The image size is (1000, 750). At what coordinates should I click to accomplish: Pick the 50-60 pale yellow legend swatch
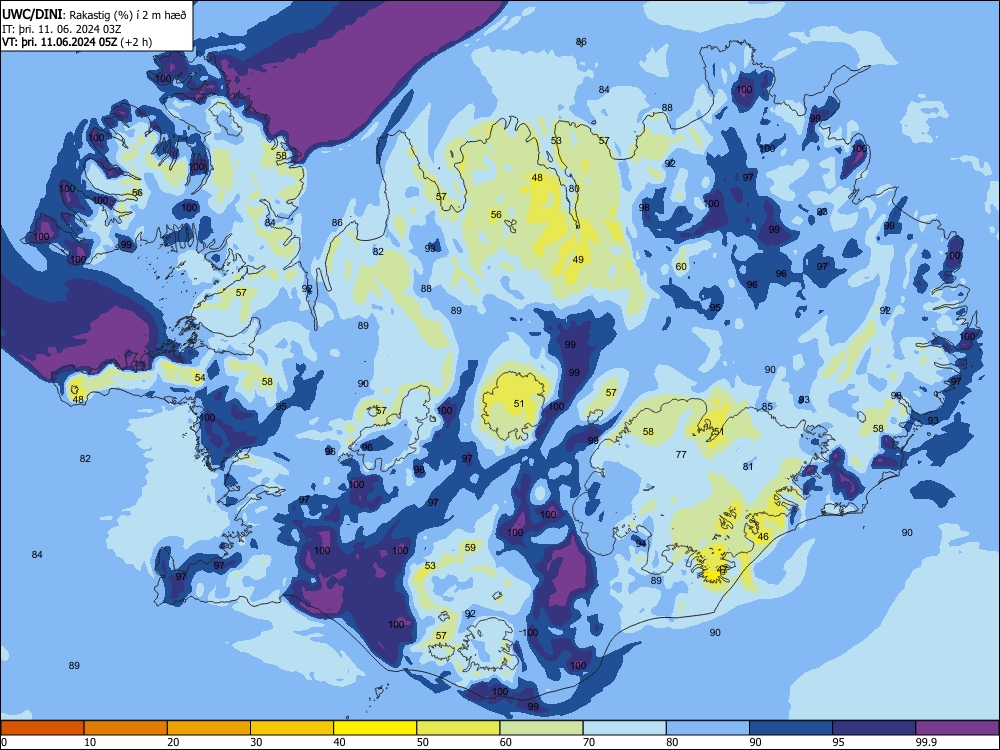click(x=458, y=728)
